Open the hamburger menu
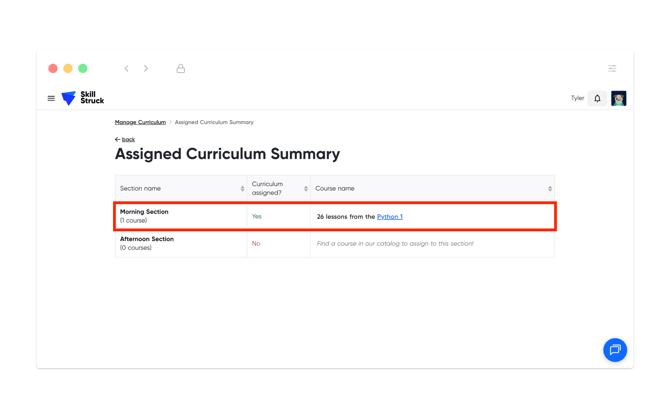 pos(51,98)
